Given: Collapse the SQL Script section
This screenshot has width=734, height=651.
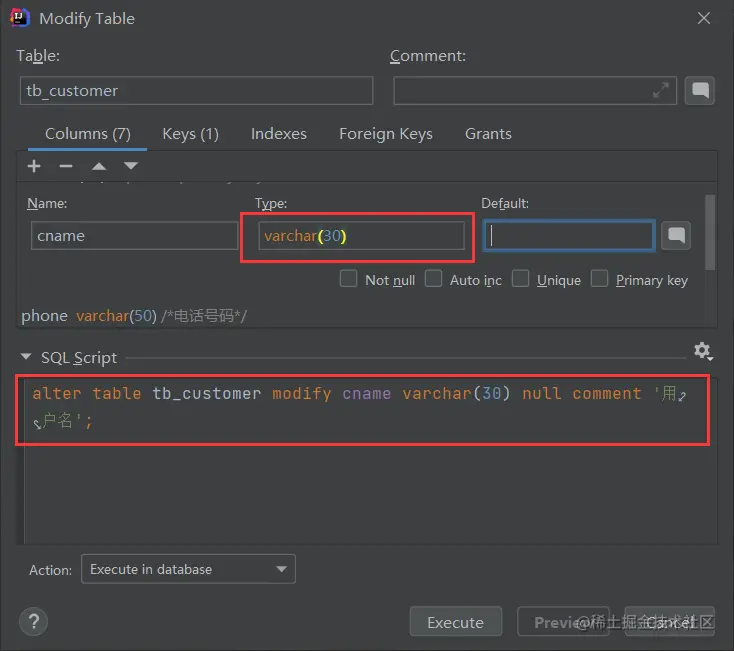Looking at the screenshot, I should click(x=26, y=357).
